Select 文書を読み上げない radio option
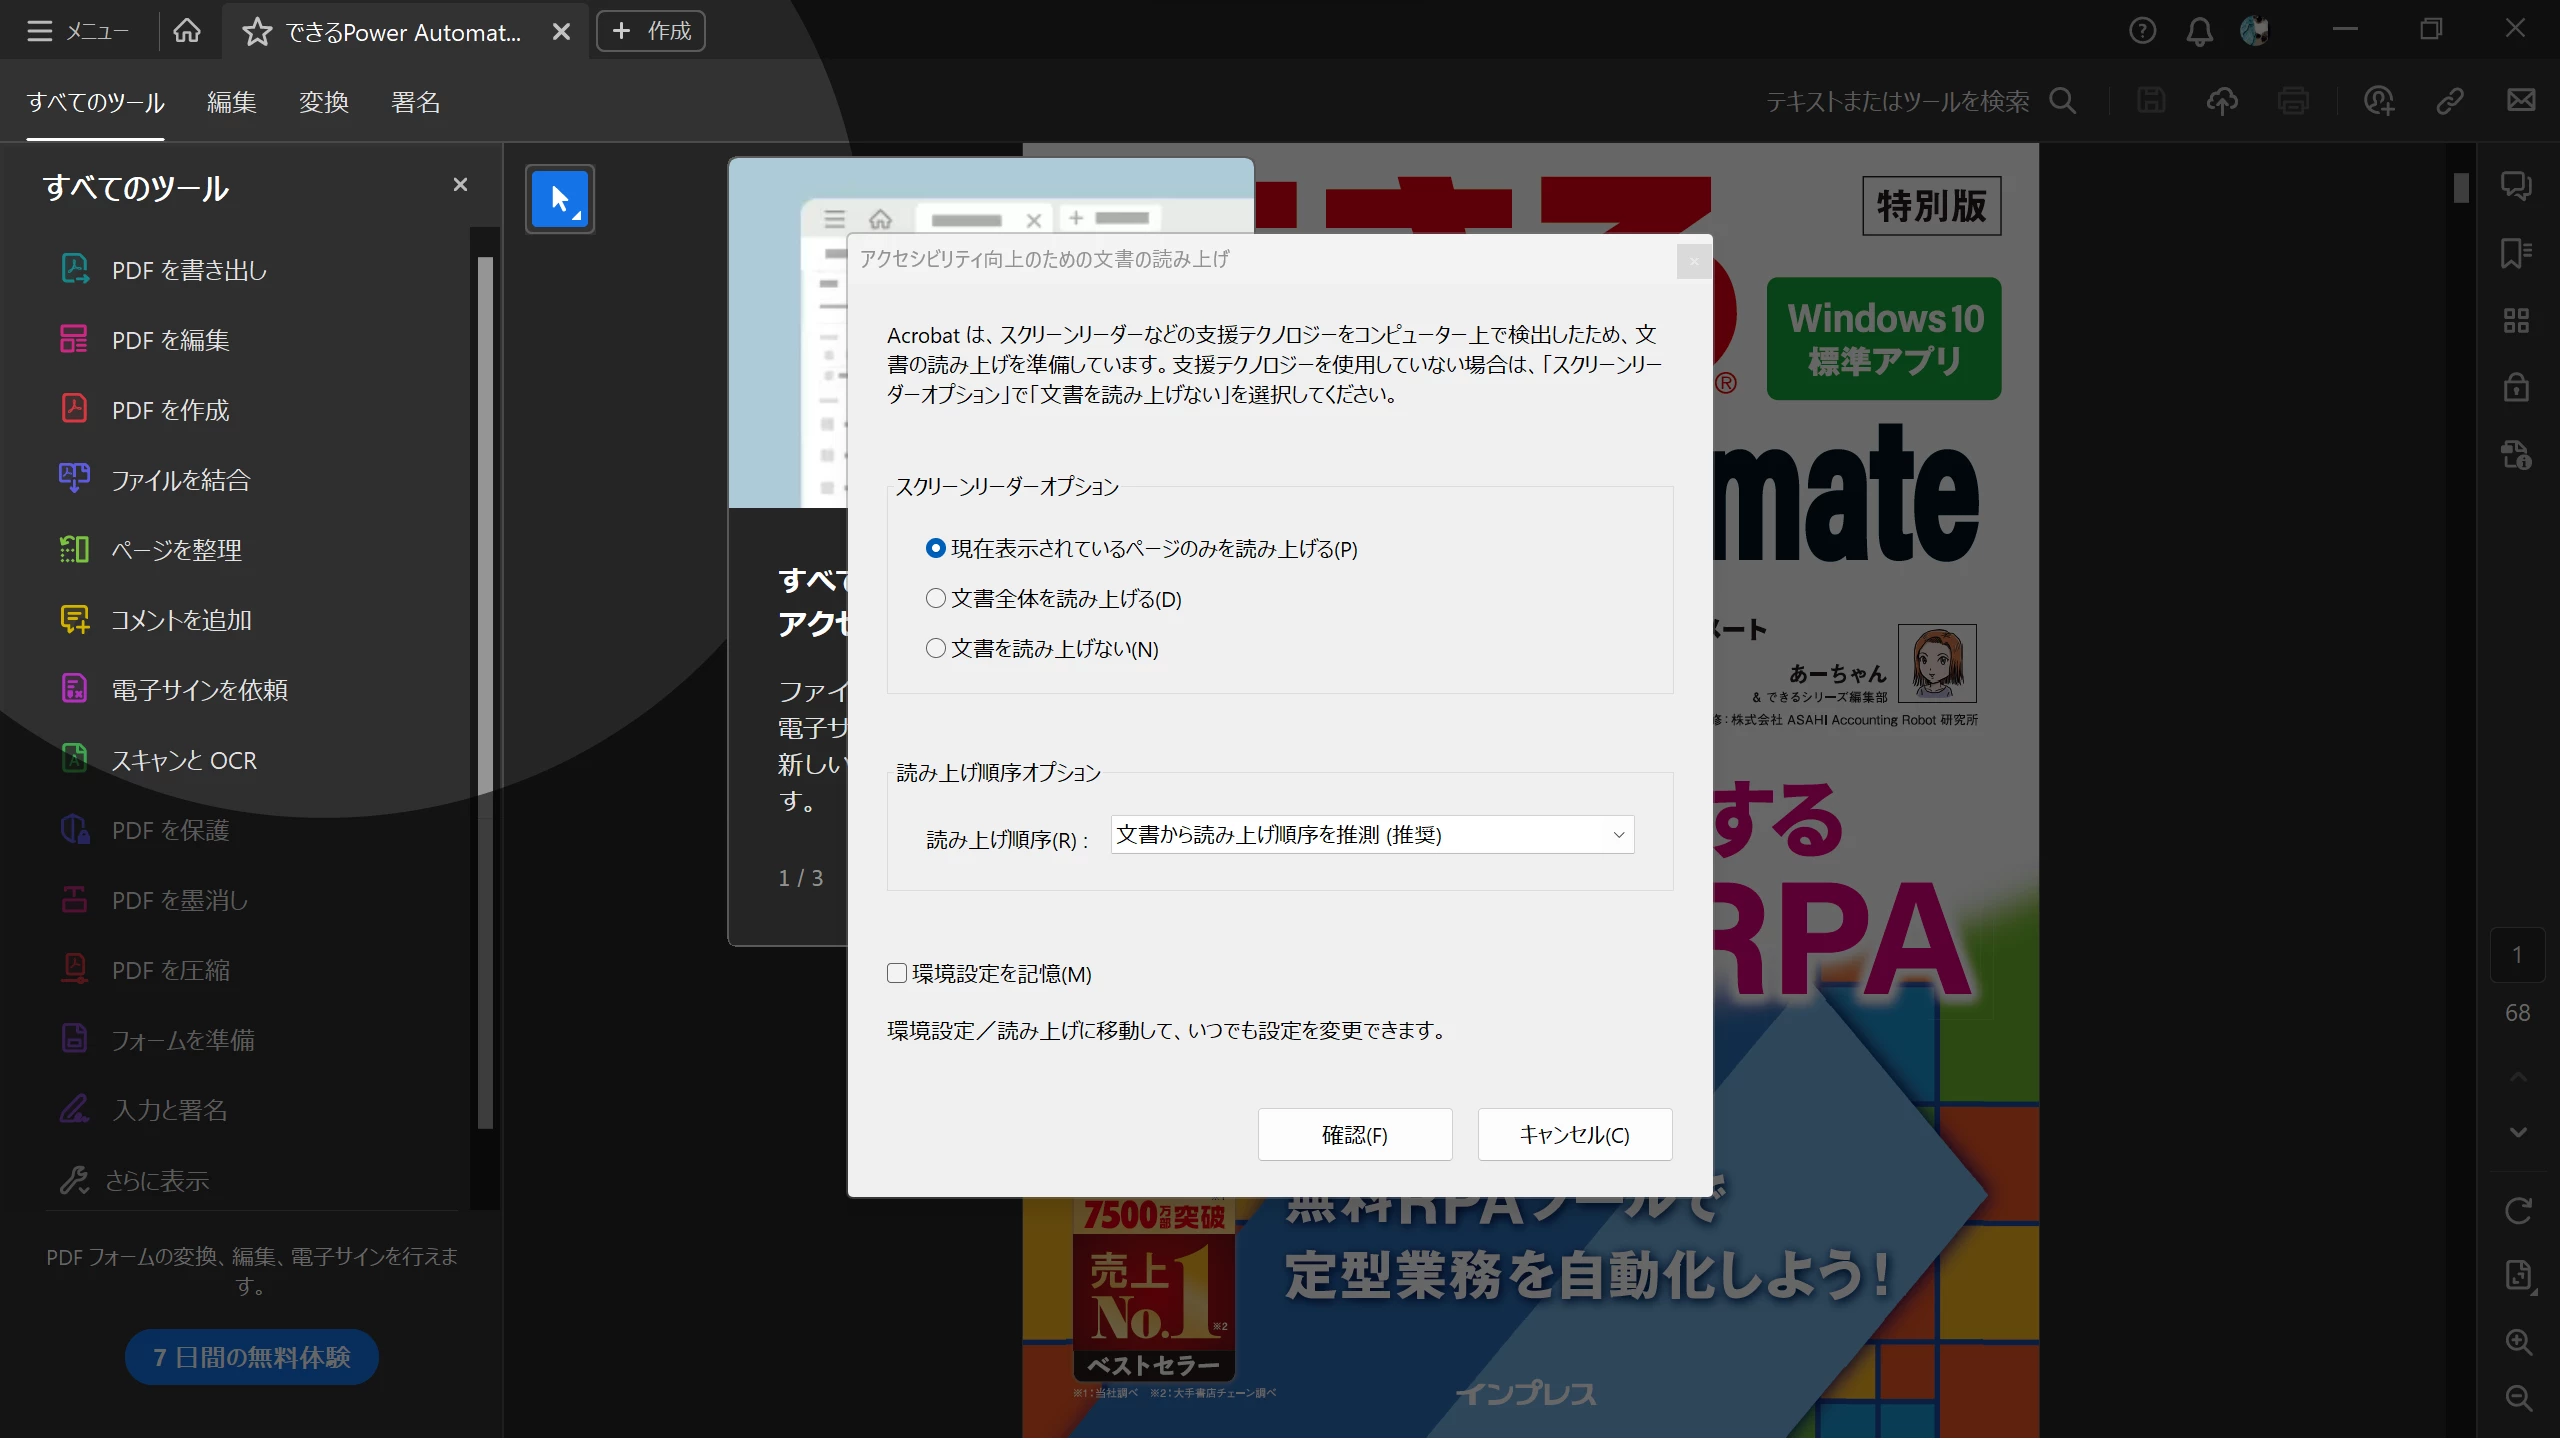 coord(936,648)
